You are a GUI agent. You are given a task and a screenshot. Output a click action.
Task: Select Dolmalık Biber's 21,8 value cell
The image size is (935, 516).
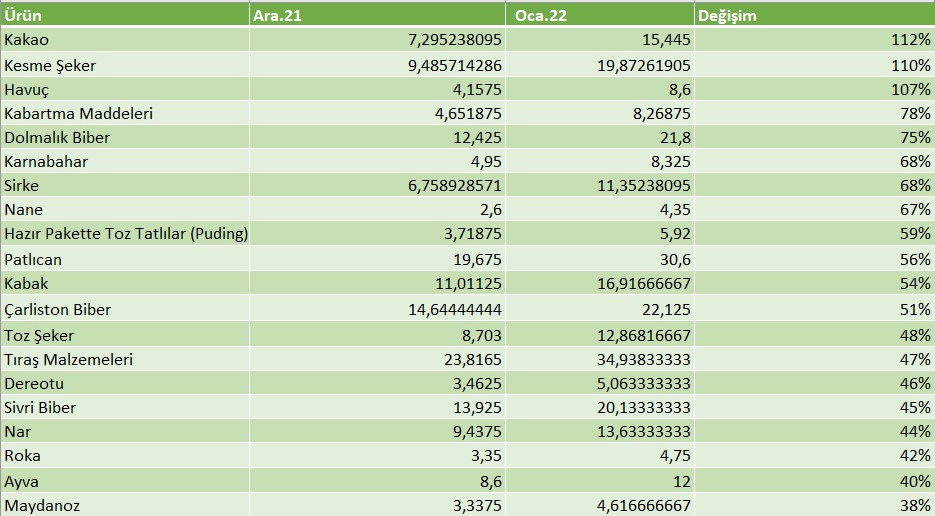pos(599,137)
